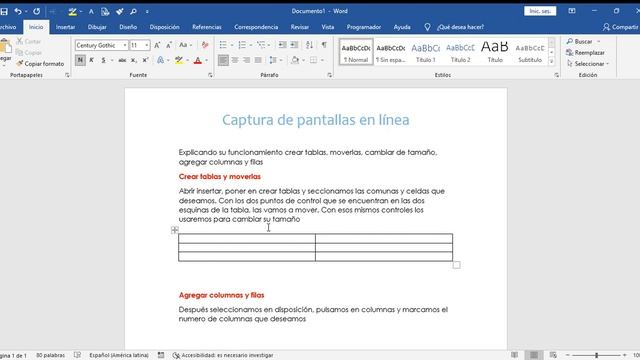This screenshot has height=360, width=640.
Task: Open the Referencias tab
Action: (207, 27)
